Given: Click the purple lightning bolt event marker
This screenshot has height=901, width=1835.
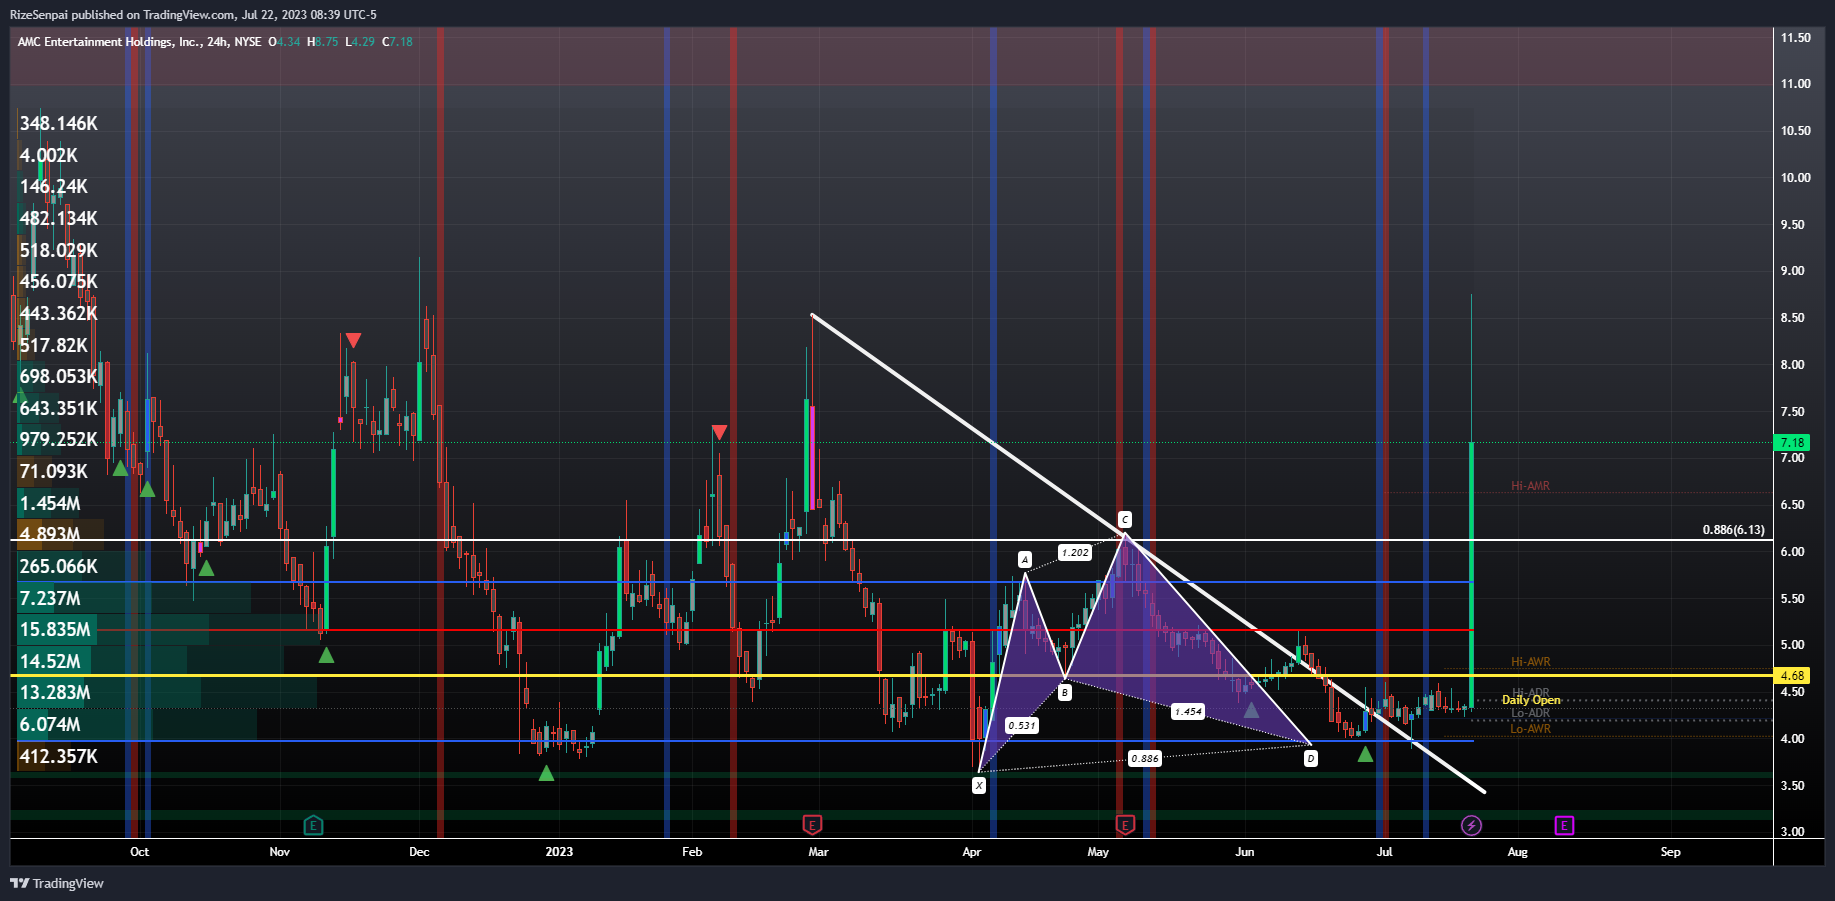Looking at the screenshot, I should coord(1471,825).
